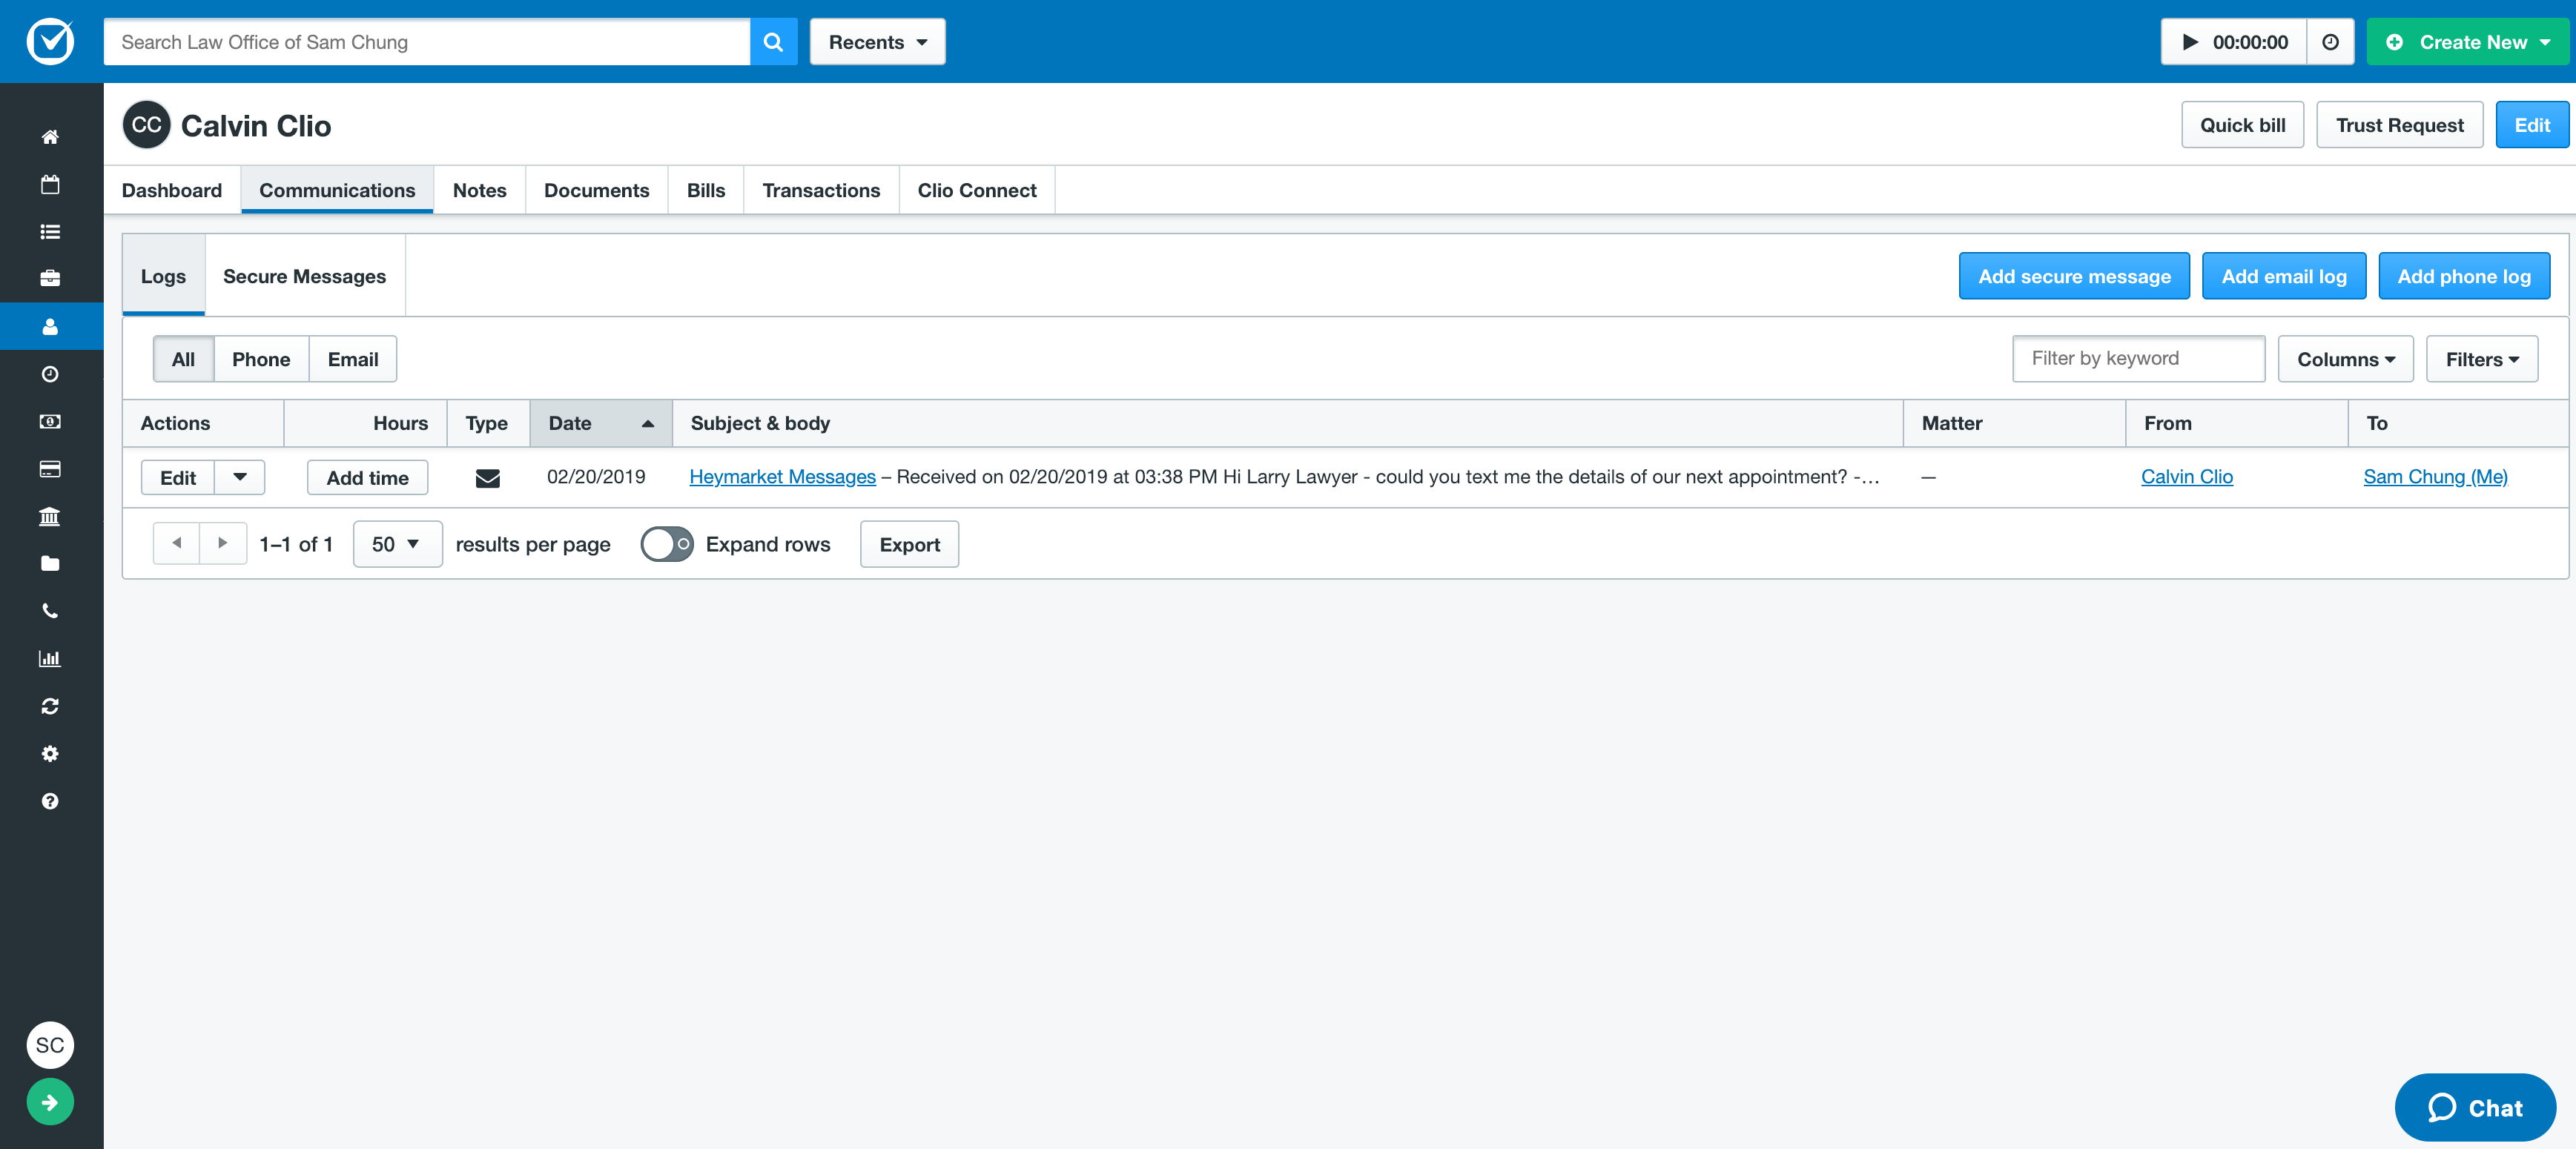Switch to the Documents tab
The image size is (2576, 1149).
[x=596, y=190]
